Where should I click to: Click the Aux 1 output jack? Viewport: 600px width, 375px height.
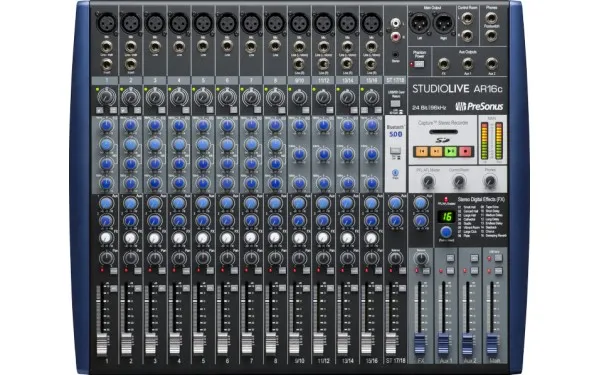pyautogui.click(x=467, y=63)
